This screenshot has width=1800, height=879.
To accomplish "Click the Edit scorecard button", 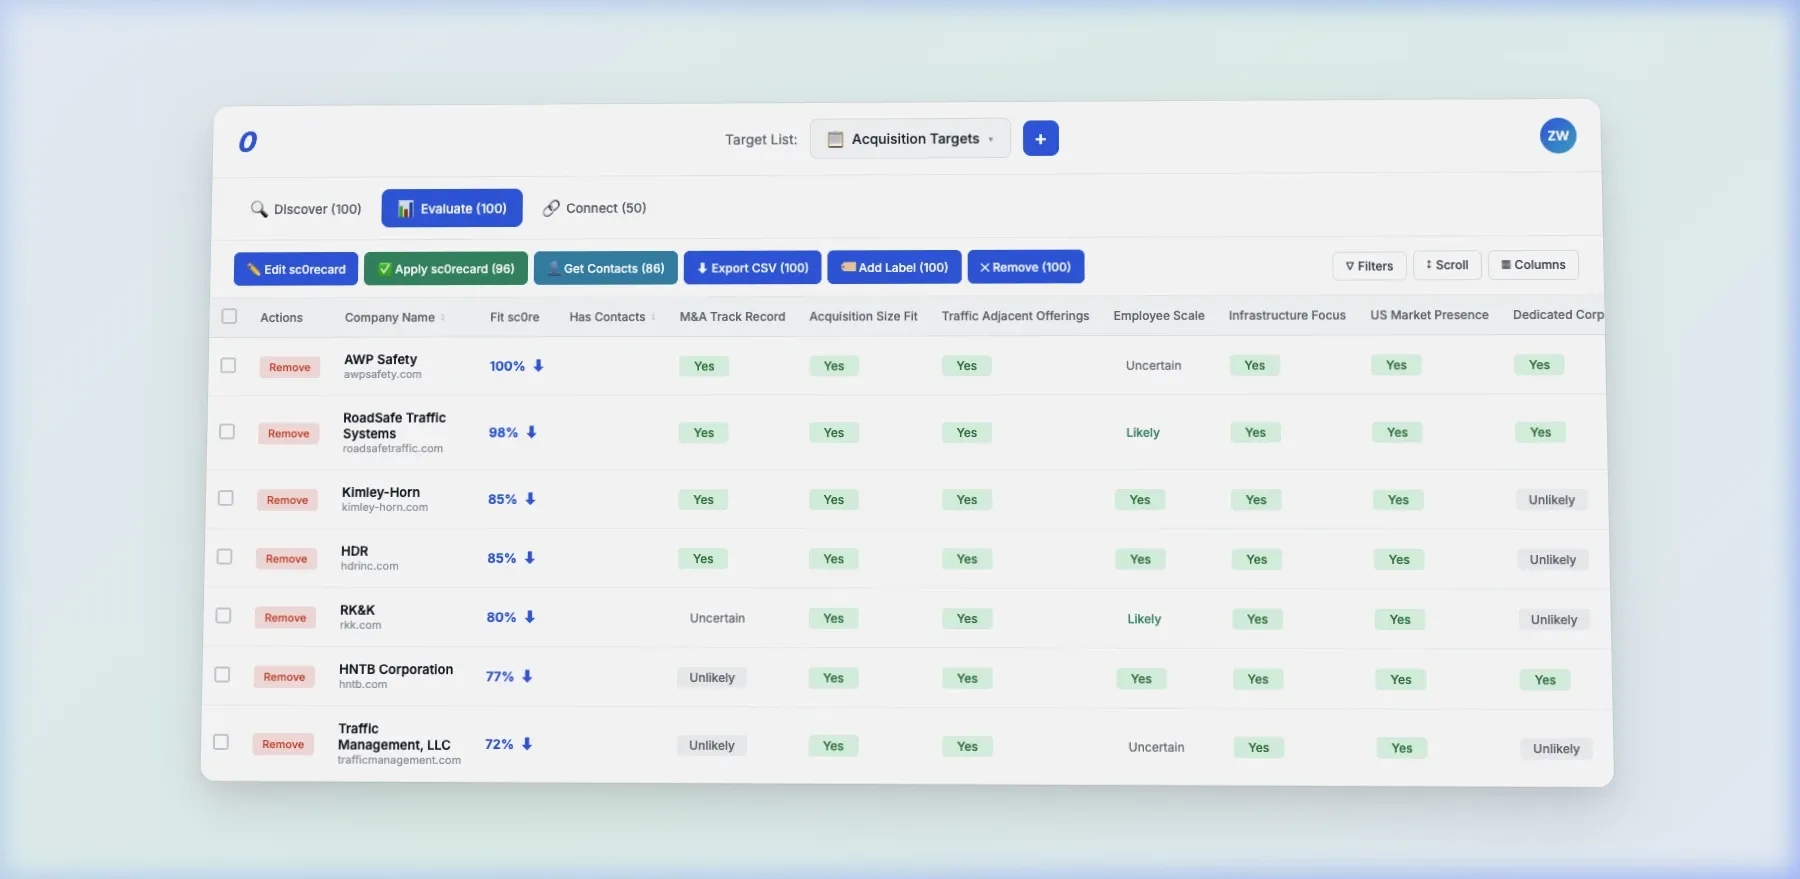I will pos(296,269).
